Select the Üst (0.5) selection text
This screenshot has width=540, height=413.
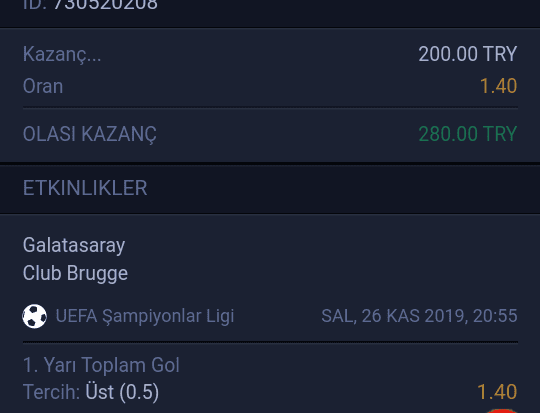coord(122,392)
